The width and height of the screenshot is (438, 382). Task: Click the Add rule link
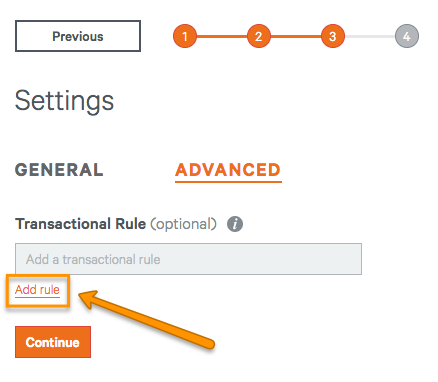[x=37, y=290]
